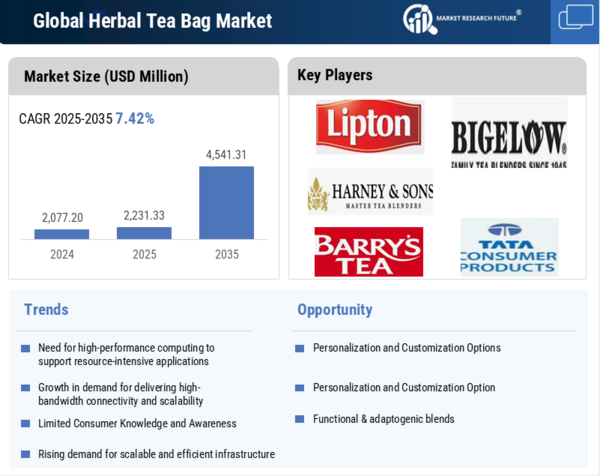This screenshot has height=476, width=600.
Task: Click the Lipton logo
Action: click(369, 126)
